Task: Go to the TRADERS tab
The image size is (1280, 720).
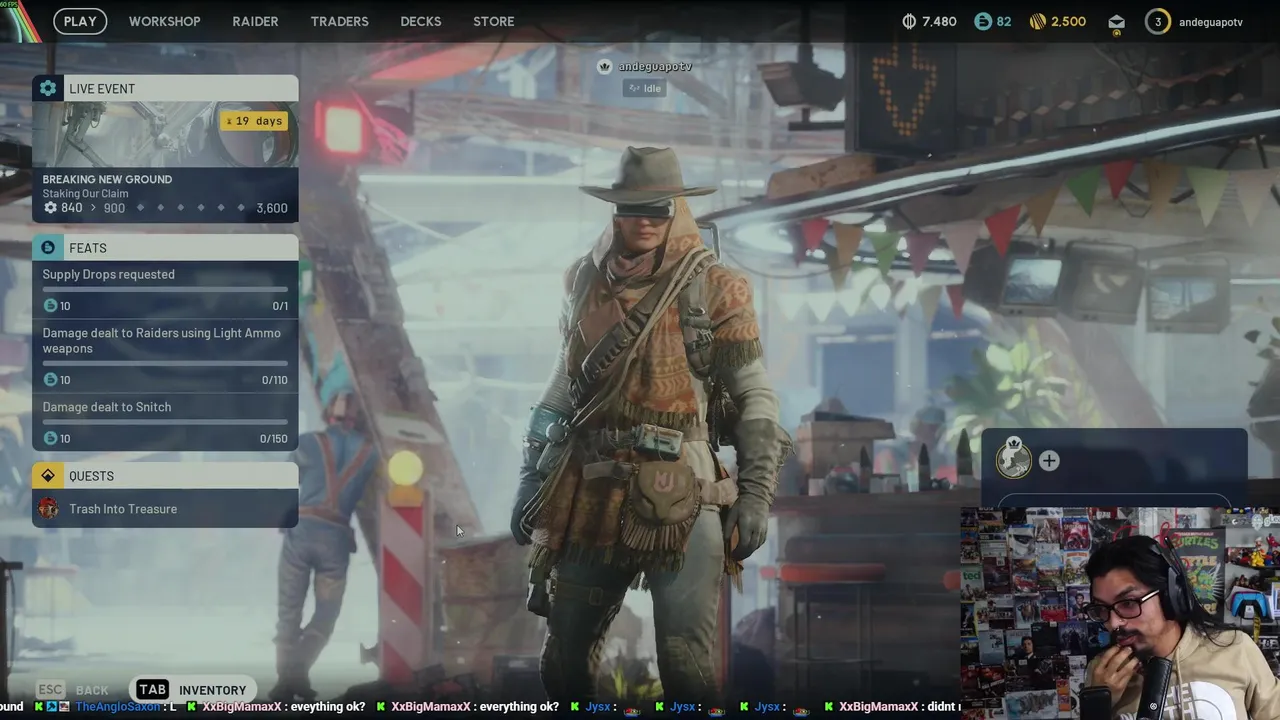Action: [339, 21]
